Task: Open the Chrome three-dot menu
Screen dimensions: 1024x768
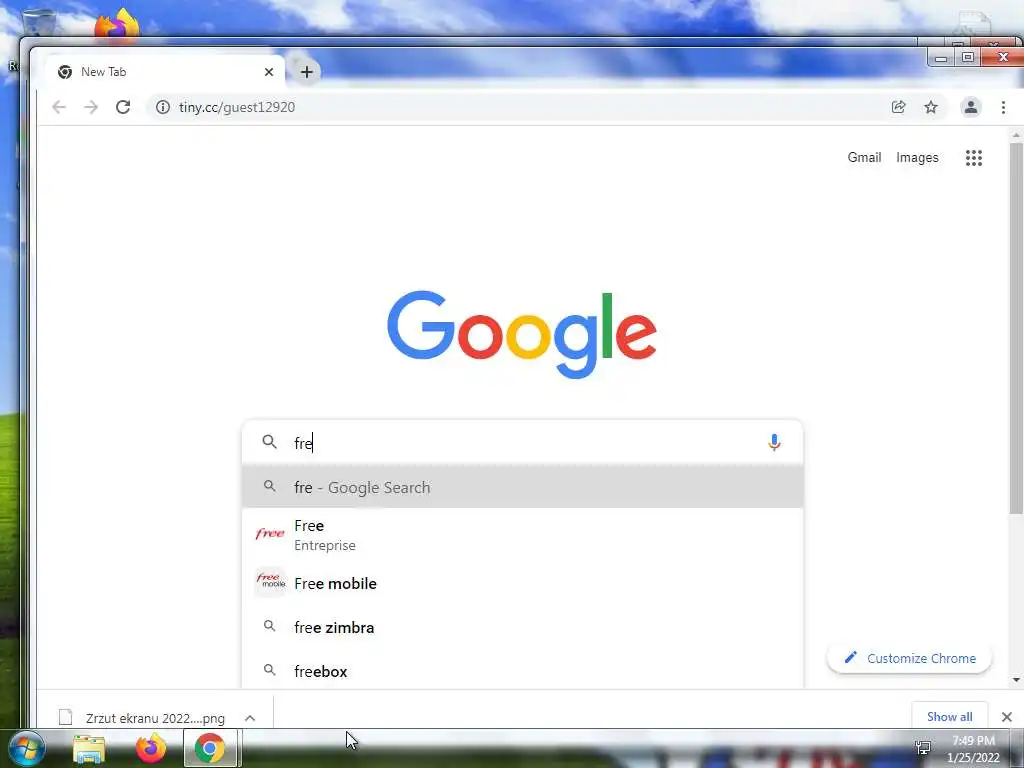Action: pyautogui.click(x=1003, y=107)
